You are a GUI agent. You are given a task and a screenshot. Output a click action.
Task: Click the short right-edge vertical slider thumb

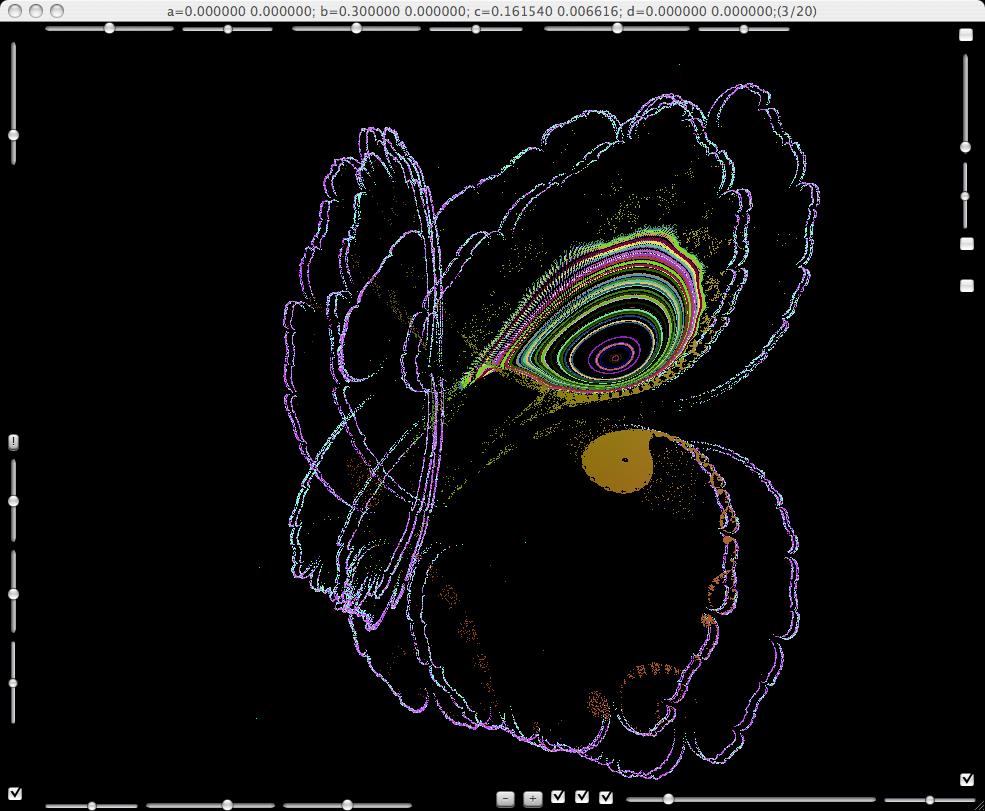coord(966,196)
